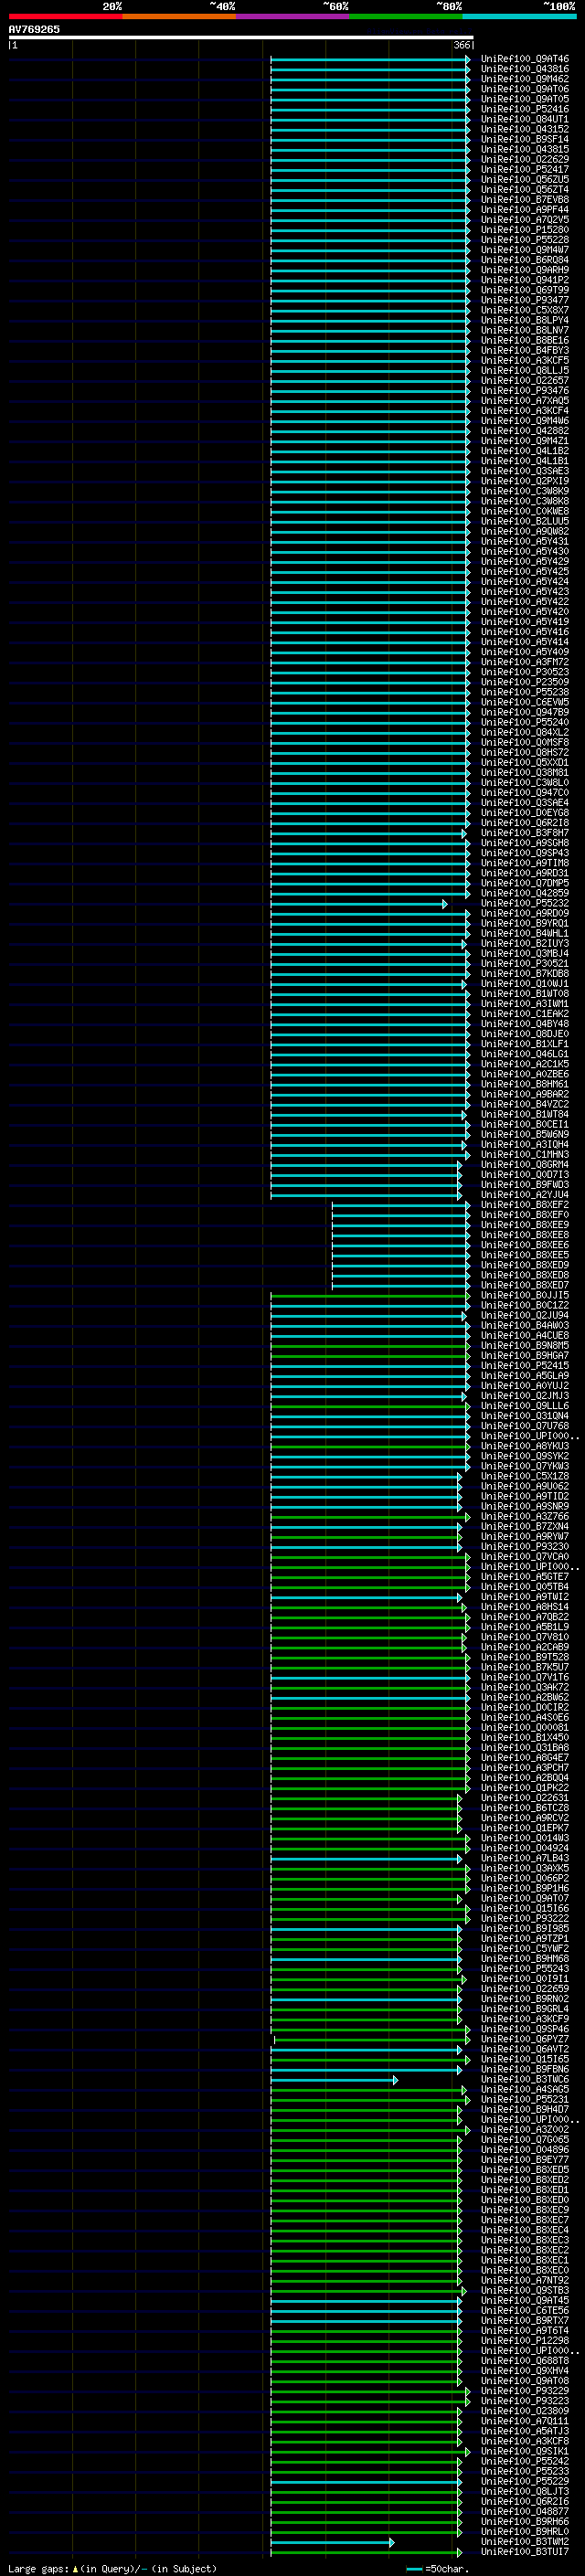Select hit UniRef100_B9N8M5
585x2576 pixels.
point(525,1345)
